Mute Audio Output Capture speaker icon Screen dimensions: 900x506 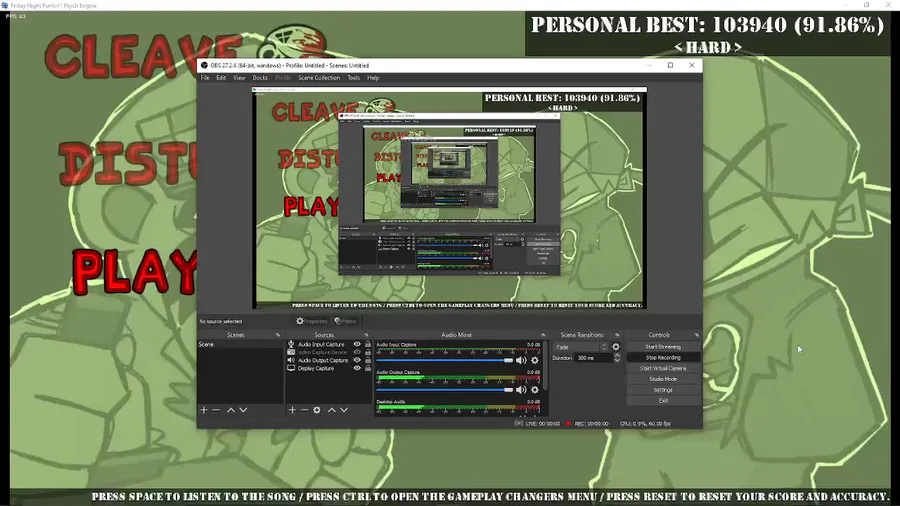tap(521, 390)
